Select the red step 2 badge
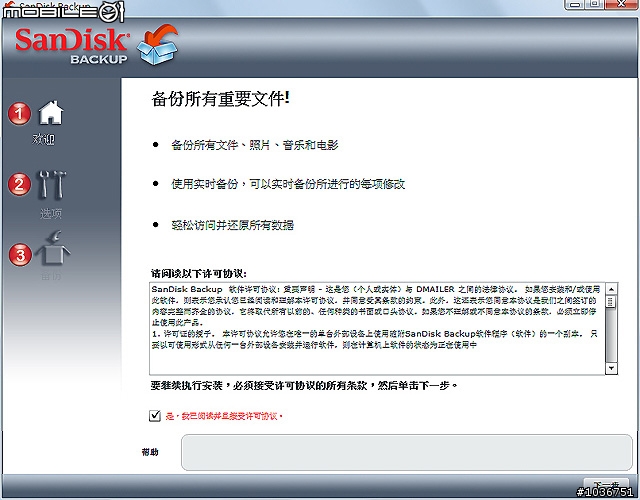The width and height of the screenshot is (640, 500). pyautogui.click(x=19, y=184)
